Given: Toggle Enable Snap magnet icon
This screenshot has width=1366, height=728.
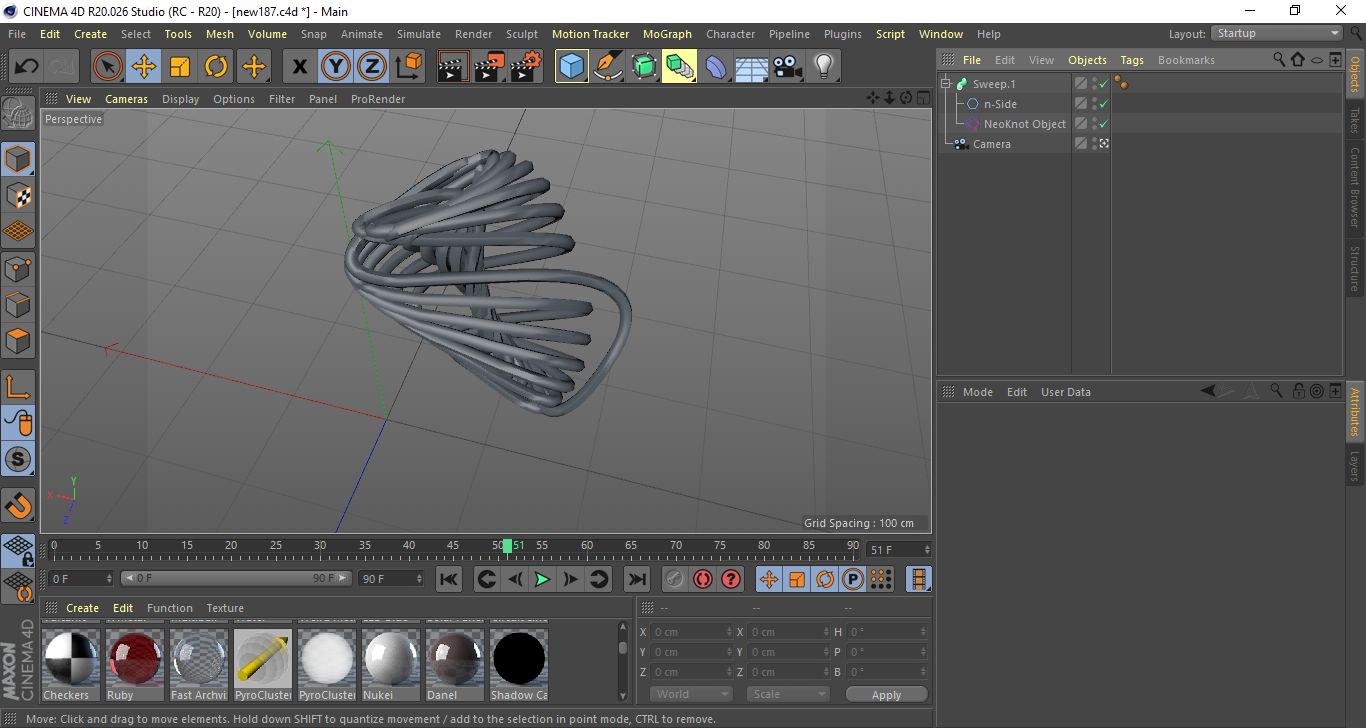Looking at the screenshot, I should tap(18, 505).
